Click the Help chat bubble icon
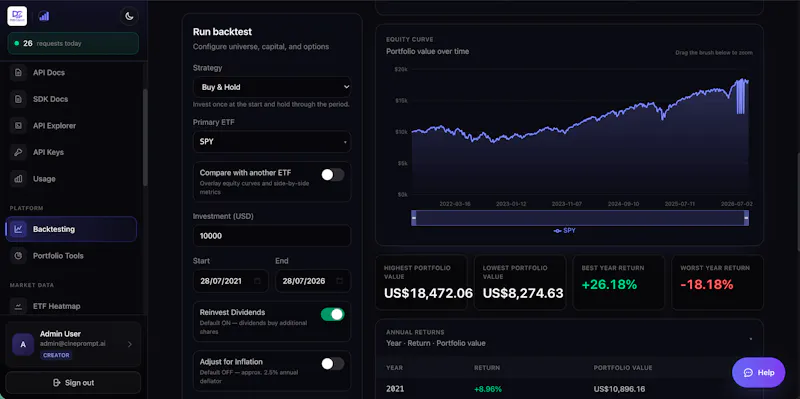Viewport: 800px width, 399px height. coord(748,372)
